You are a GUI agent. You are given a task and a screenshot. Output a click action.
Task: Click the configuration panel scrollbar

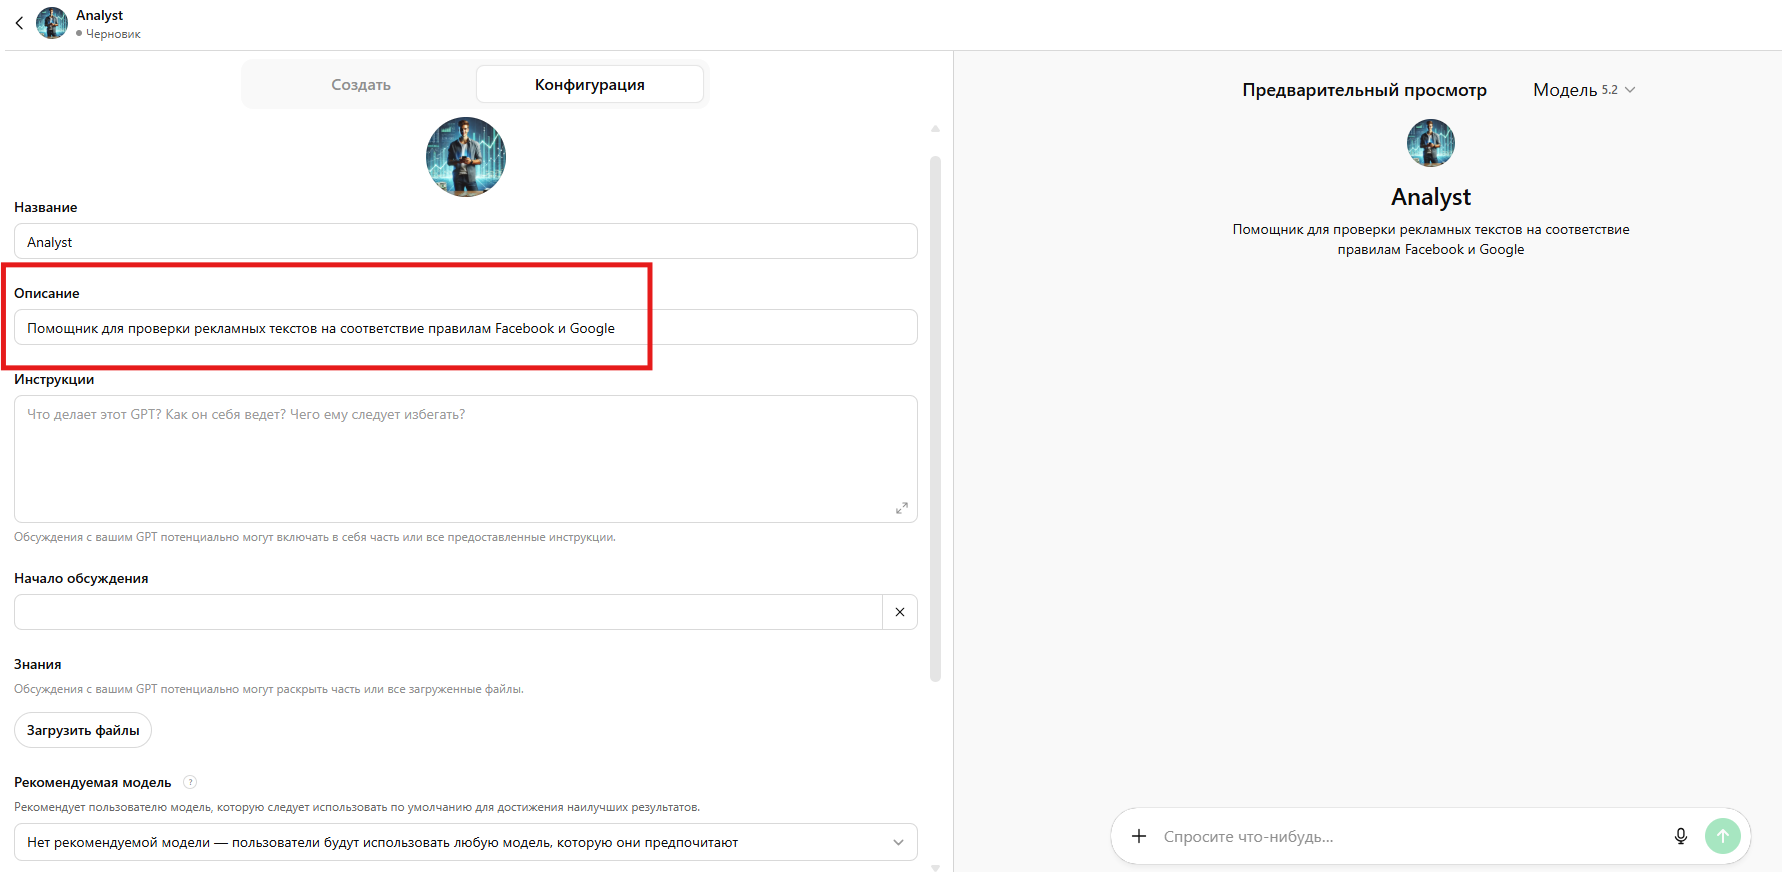[x=935, y=418]
